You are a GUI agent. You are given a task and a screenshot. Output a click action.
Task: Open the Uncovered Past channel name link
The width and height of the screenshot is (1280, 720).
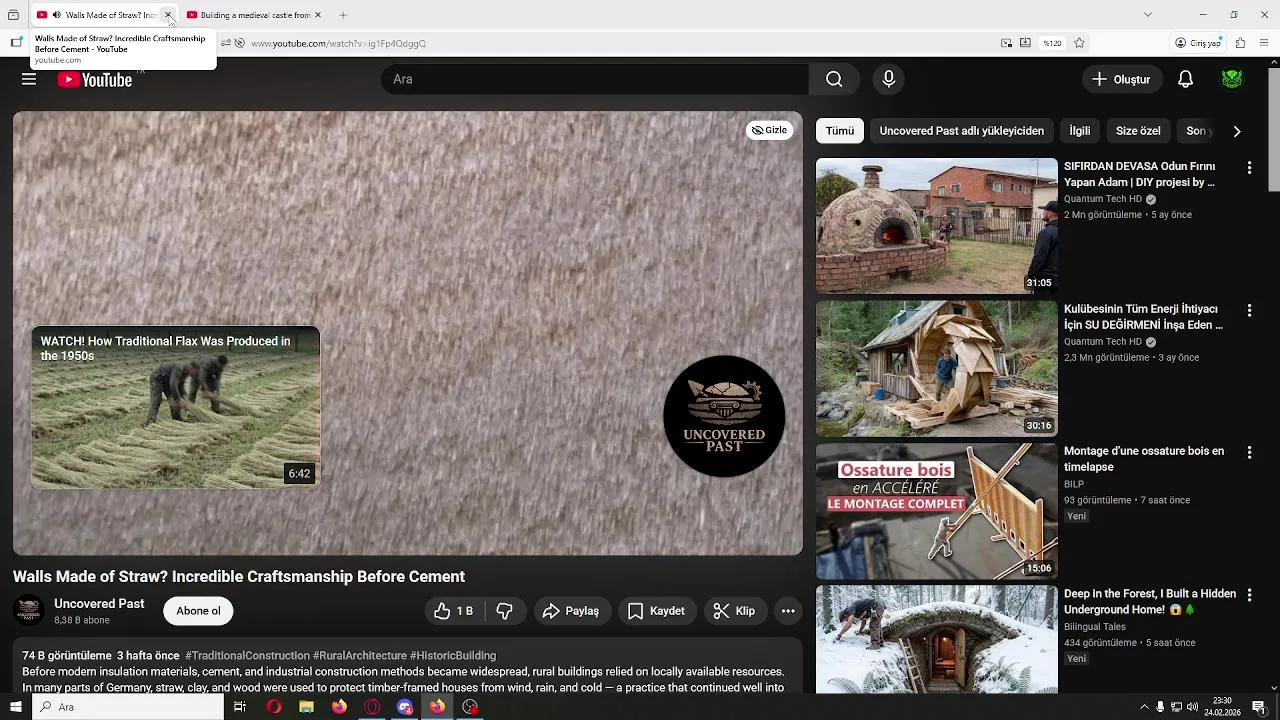(x=99, y=604)
